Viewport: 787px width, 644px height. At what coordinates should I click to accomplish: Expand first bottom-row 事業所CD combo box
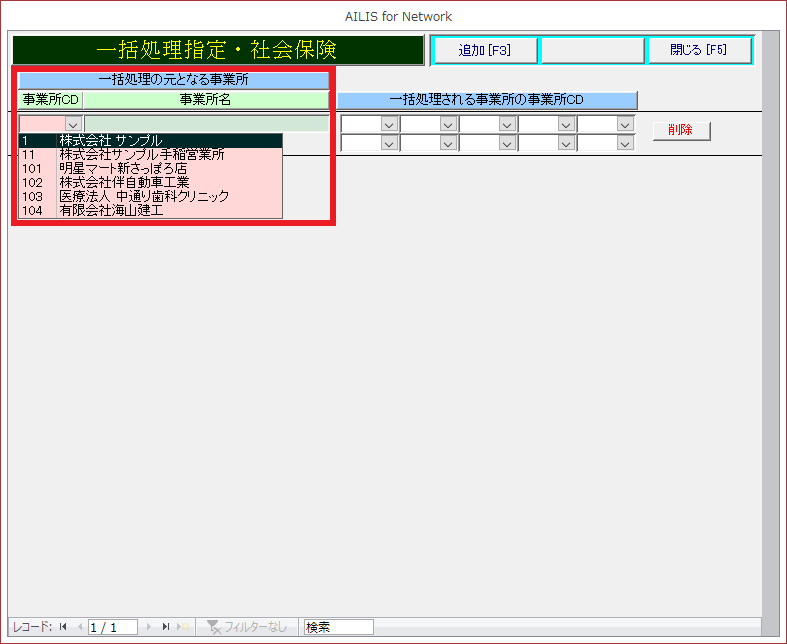pos(389,143)
